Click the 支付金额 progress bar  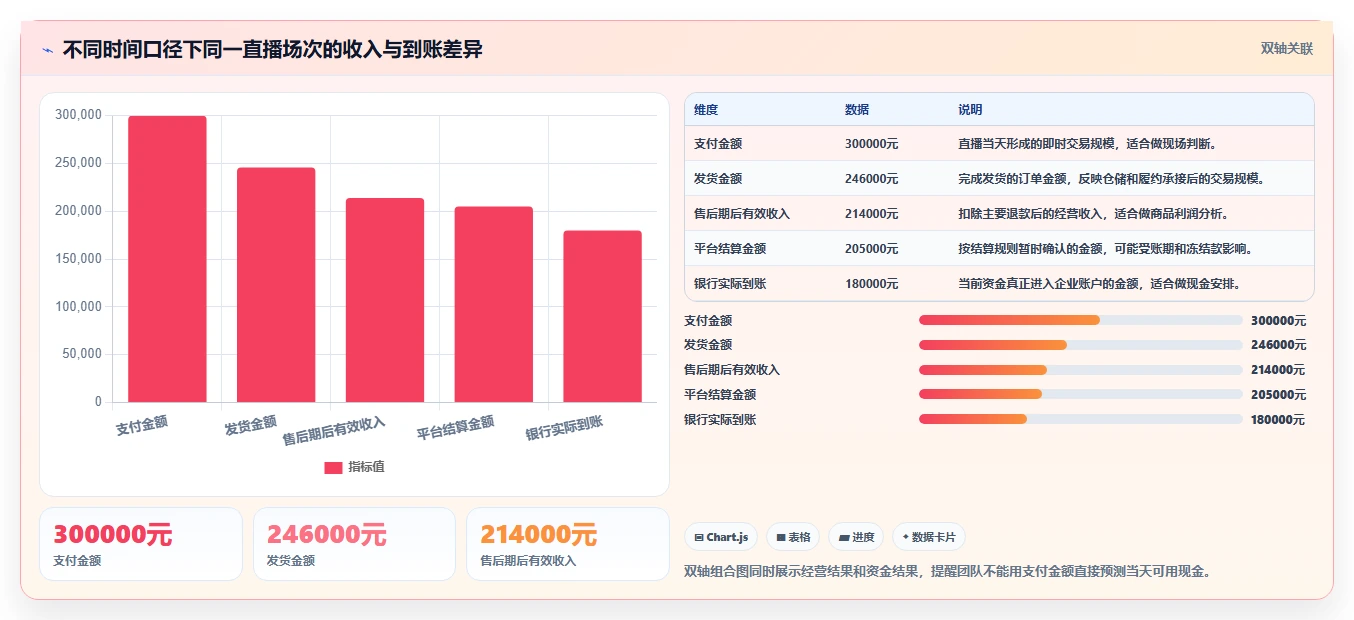(1081, 320)
